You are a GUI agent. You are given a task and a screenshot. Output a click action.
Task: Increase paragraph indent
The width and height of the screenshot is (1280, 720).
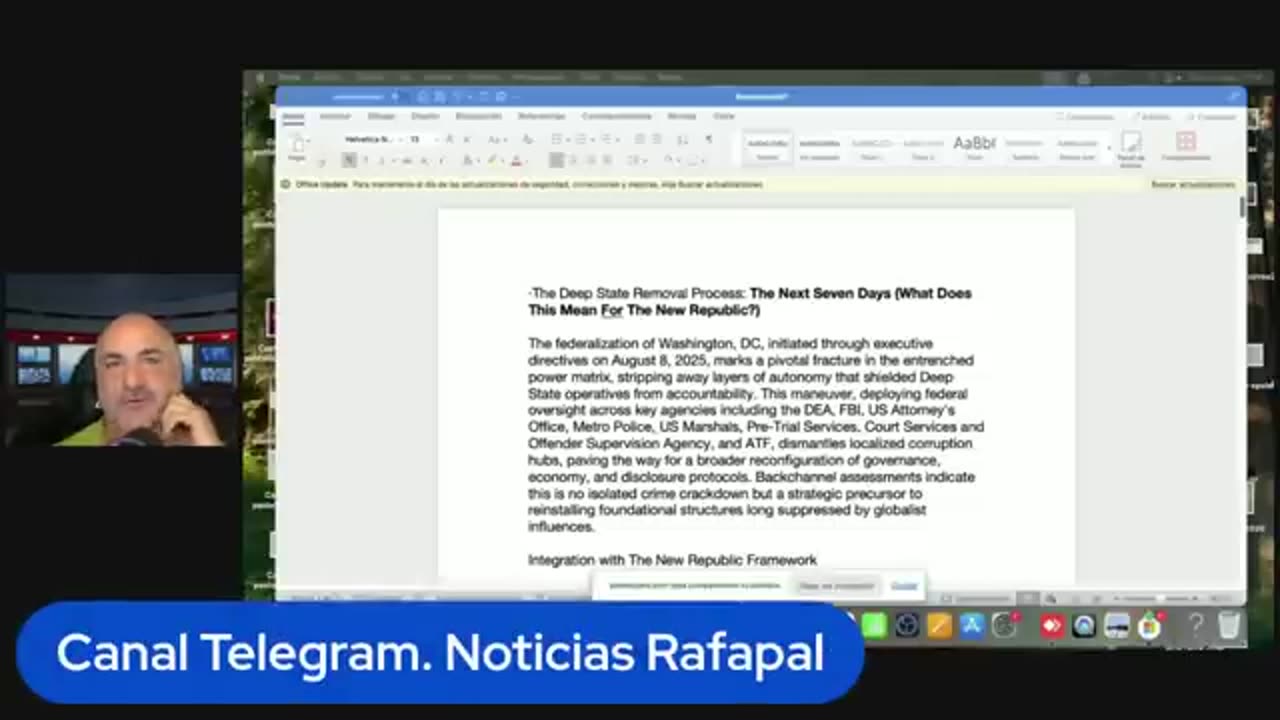point(657,139)
